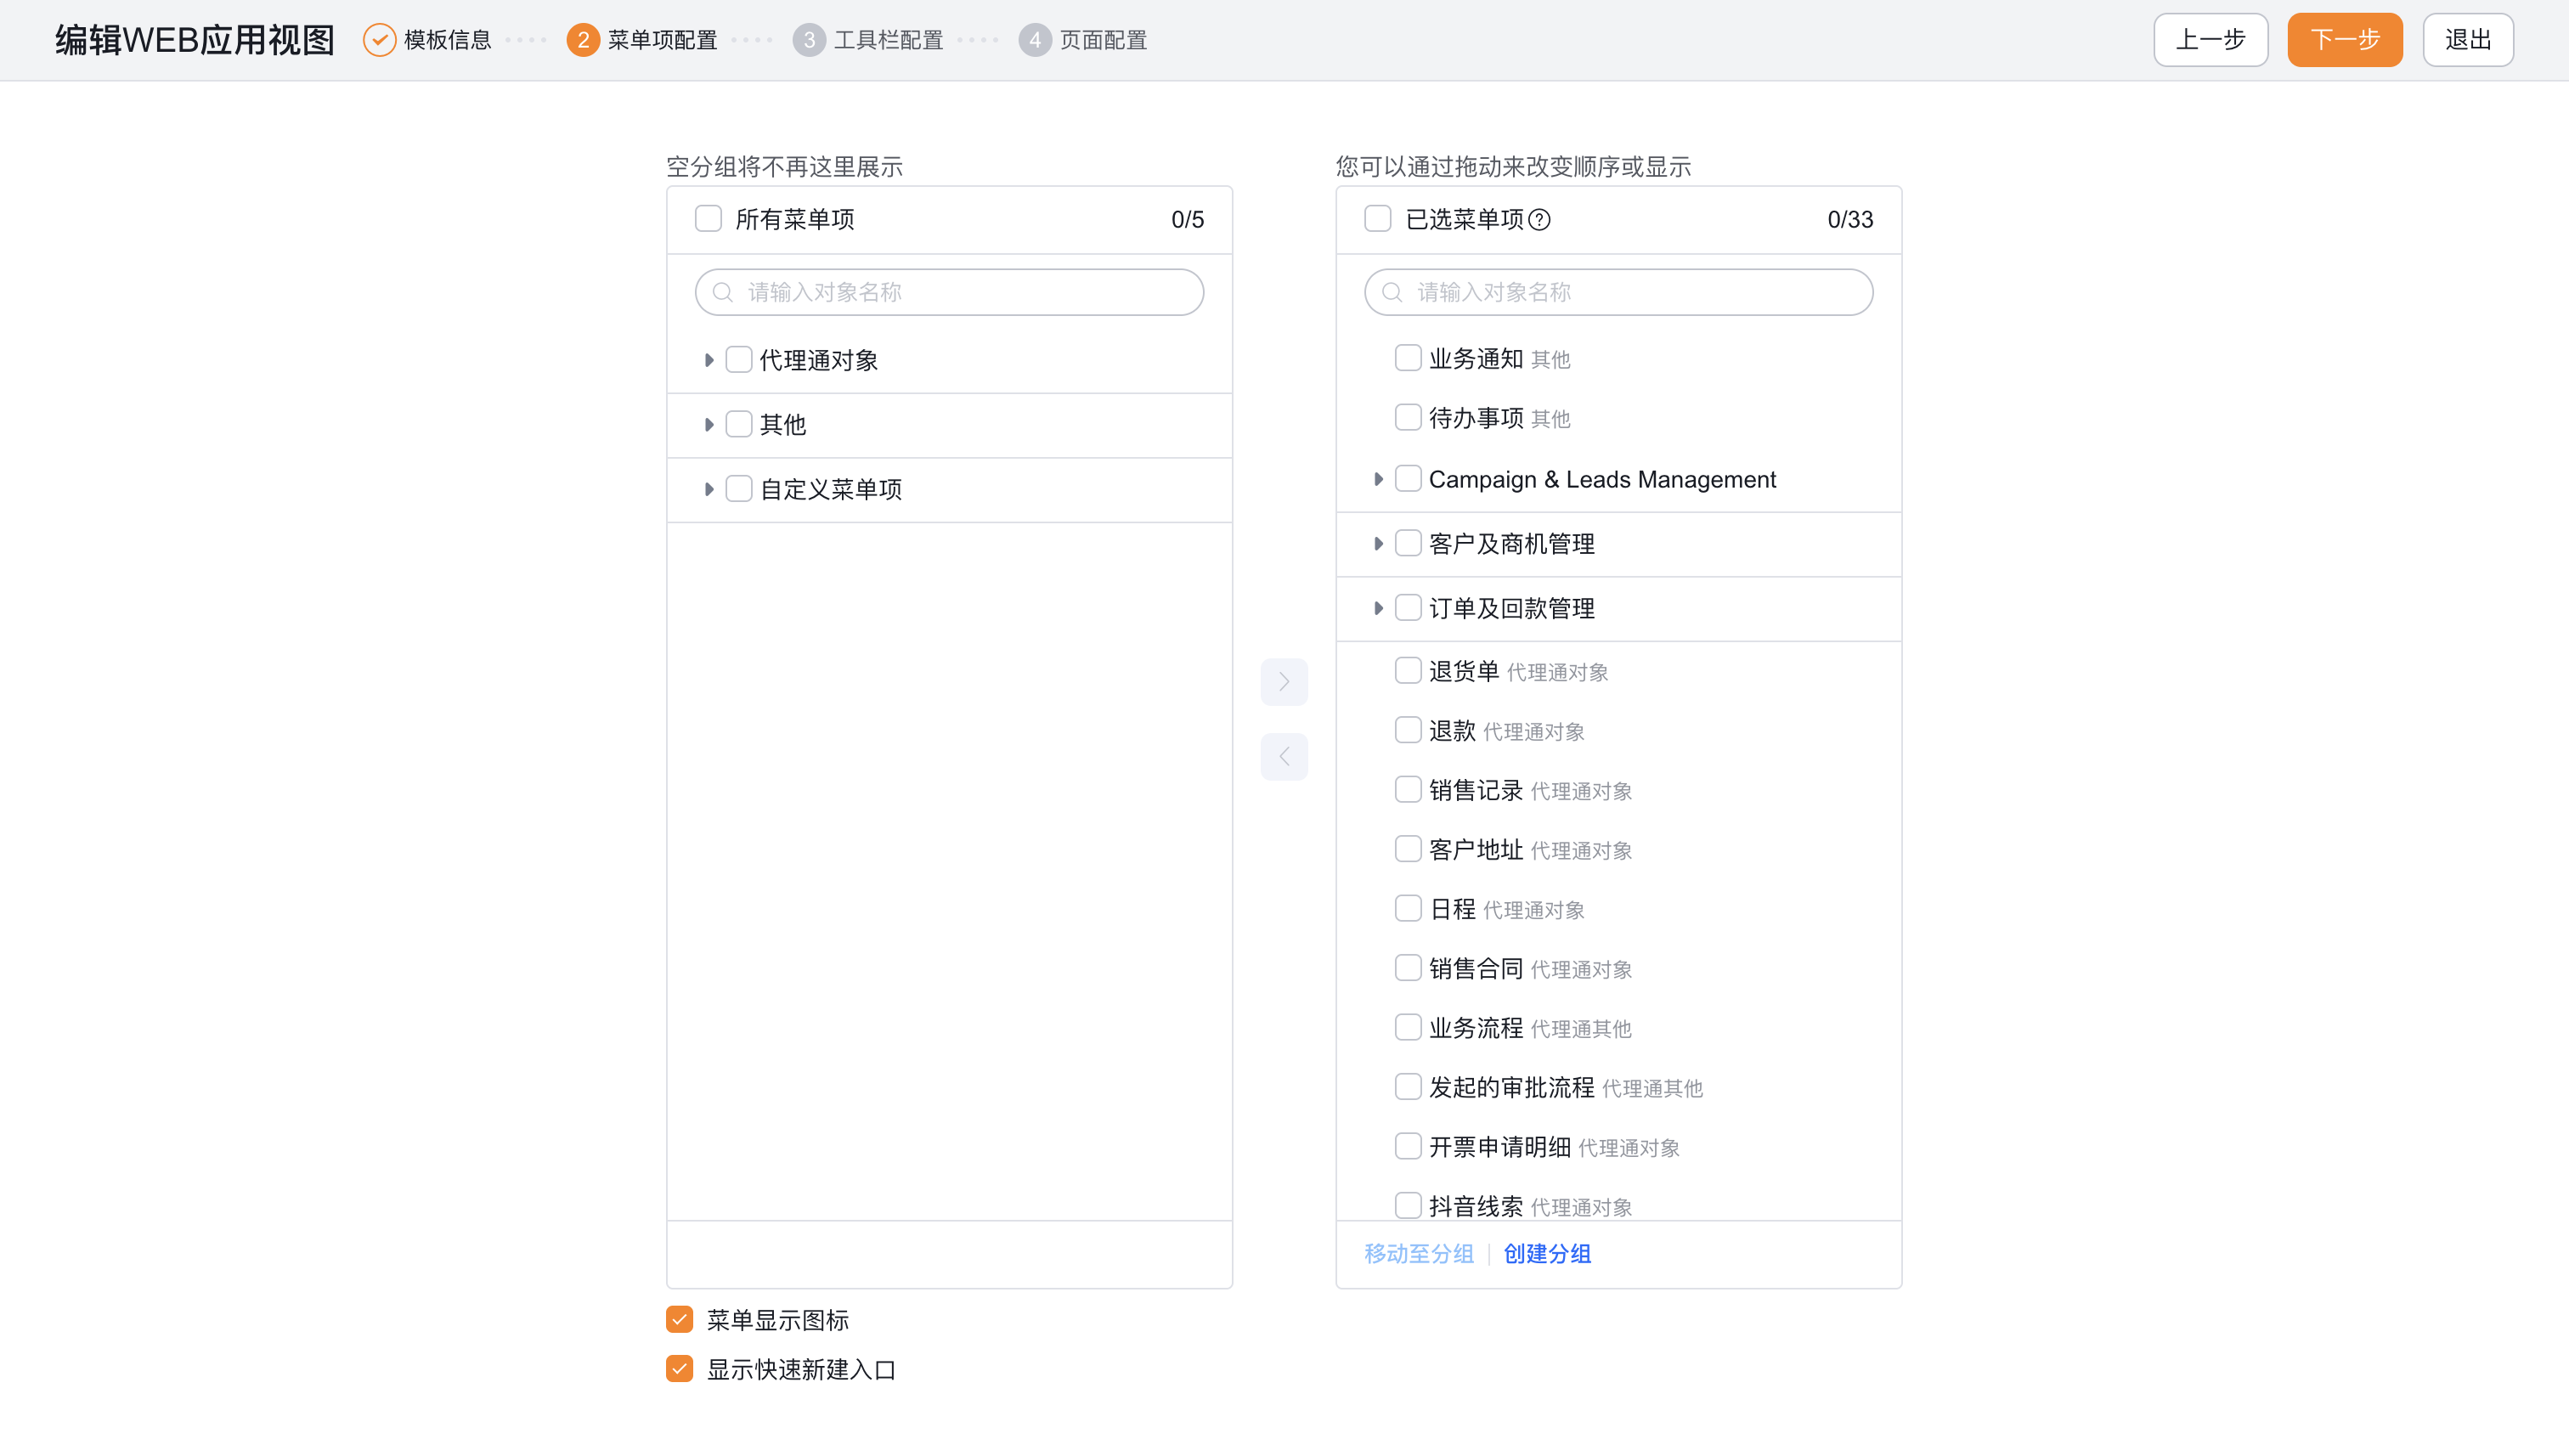Screen dimensions: 2569x1456
Task: Expand the 订单及回款管理 group
Action: tap(1378, 608)
